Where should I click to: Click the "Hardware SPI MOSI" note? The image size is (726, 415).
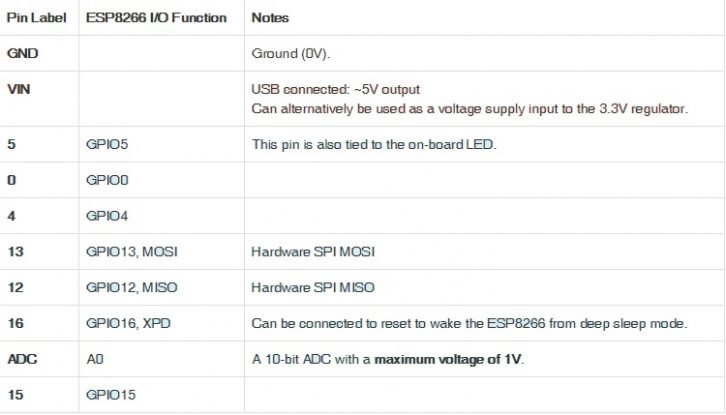pyautogui.click(x=314, y=252)
